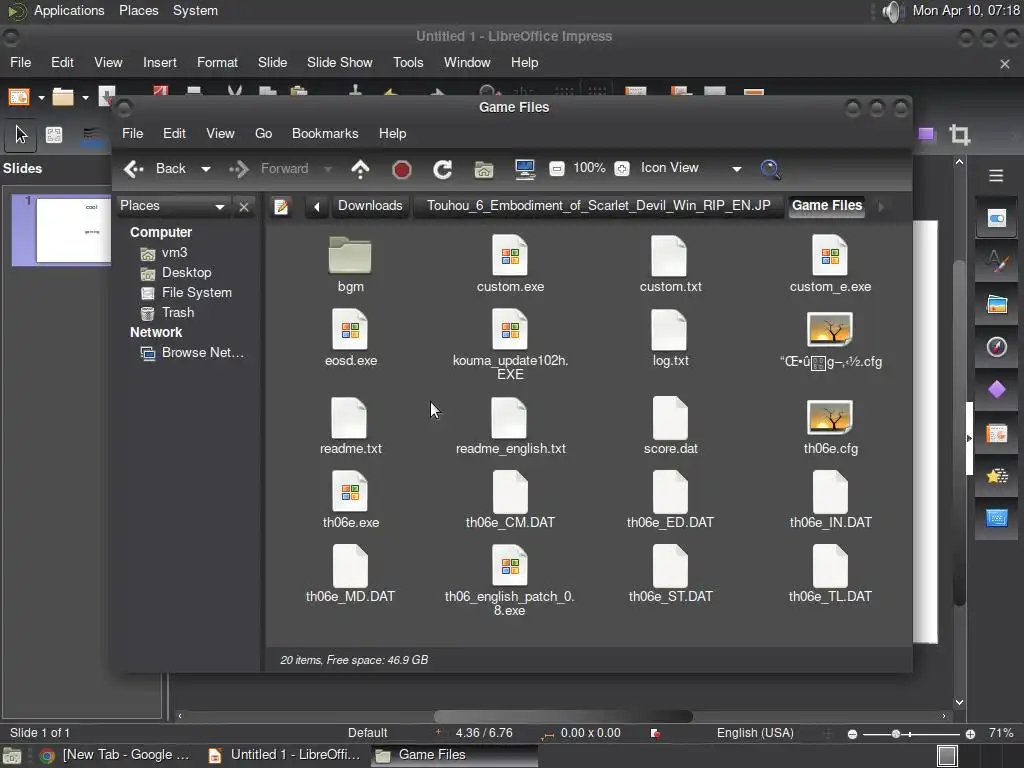Select custom.exe file icon
This screenshot has height=768, width=1024.
(x=510, y=255)
